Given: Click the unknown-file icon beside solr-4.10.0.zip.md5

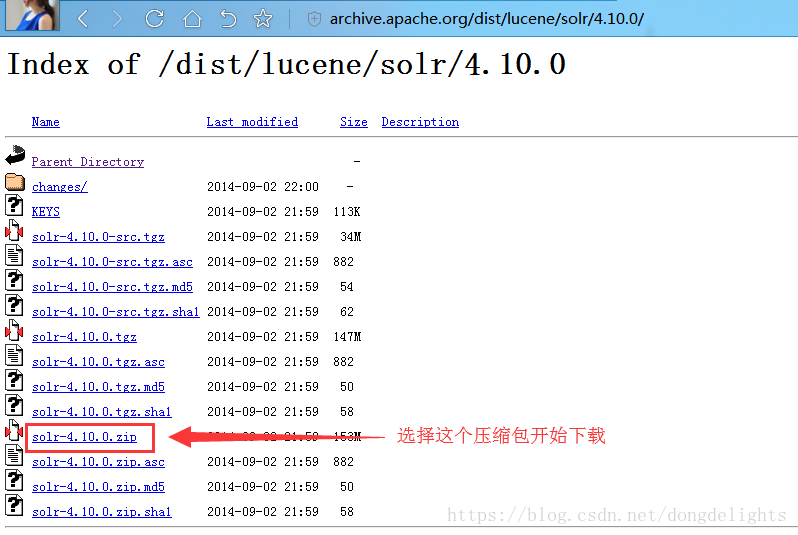Looking at the screenshot, I should (x=14, y=480).
